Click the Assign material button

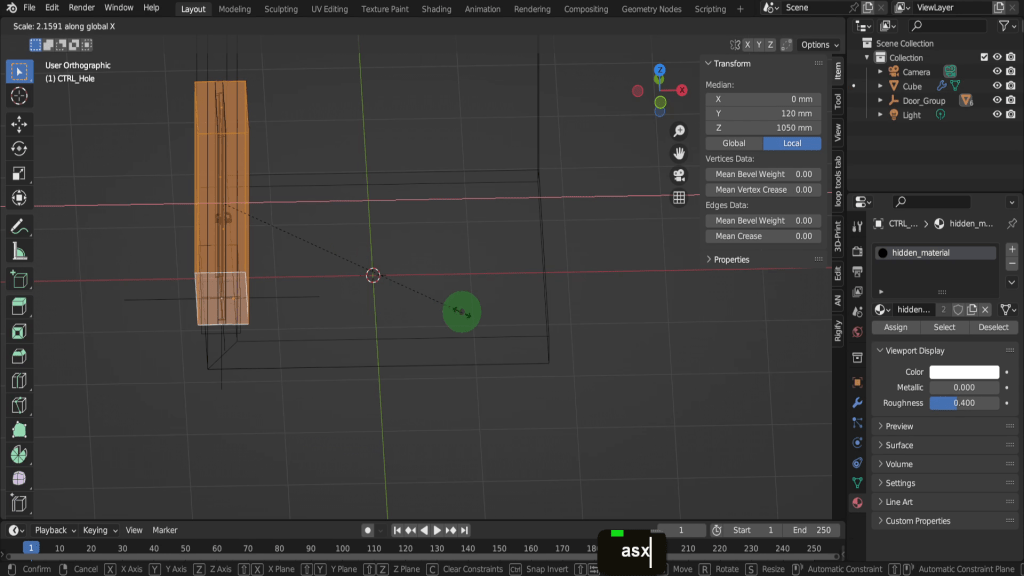896,327
